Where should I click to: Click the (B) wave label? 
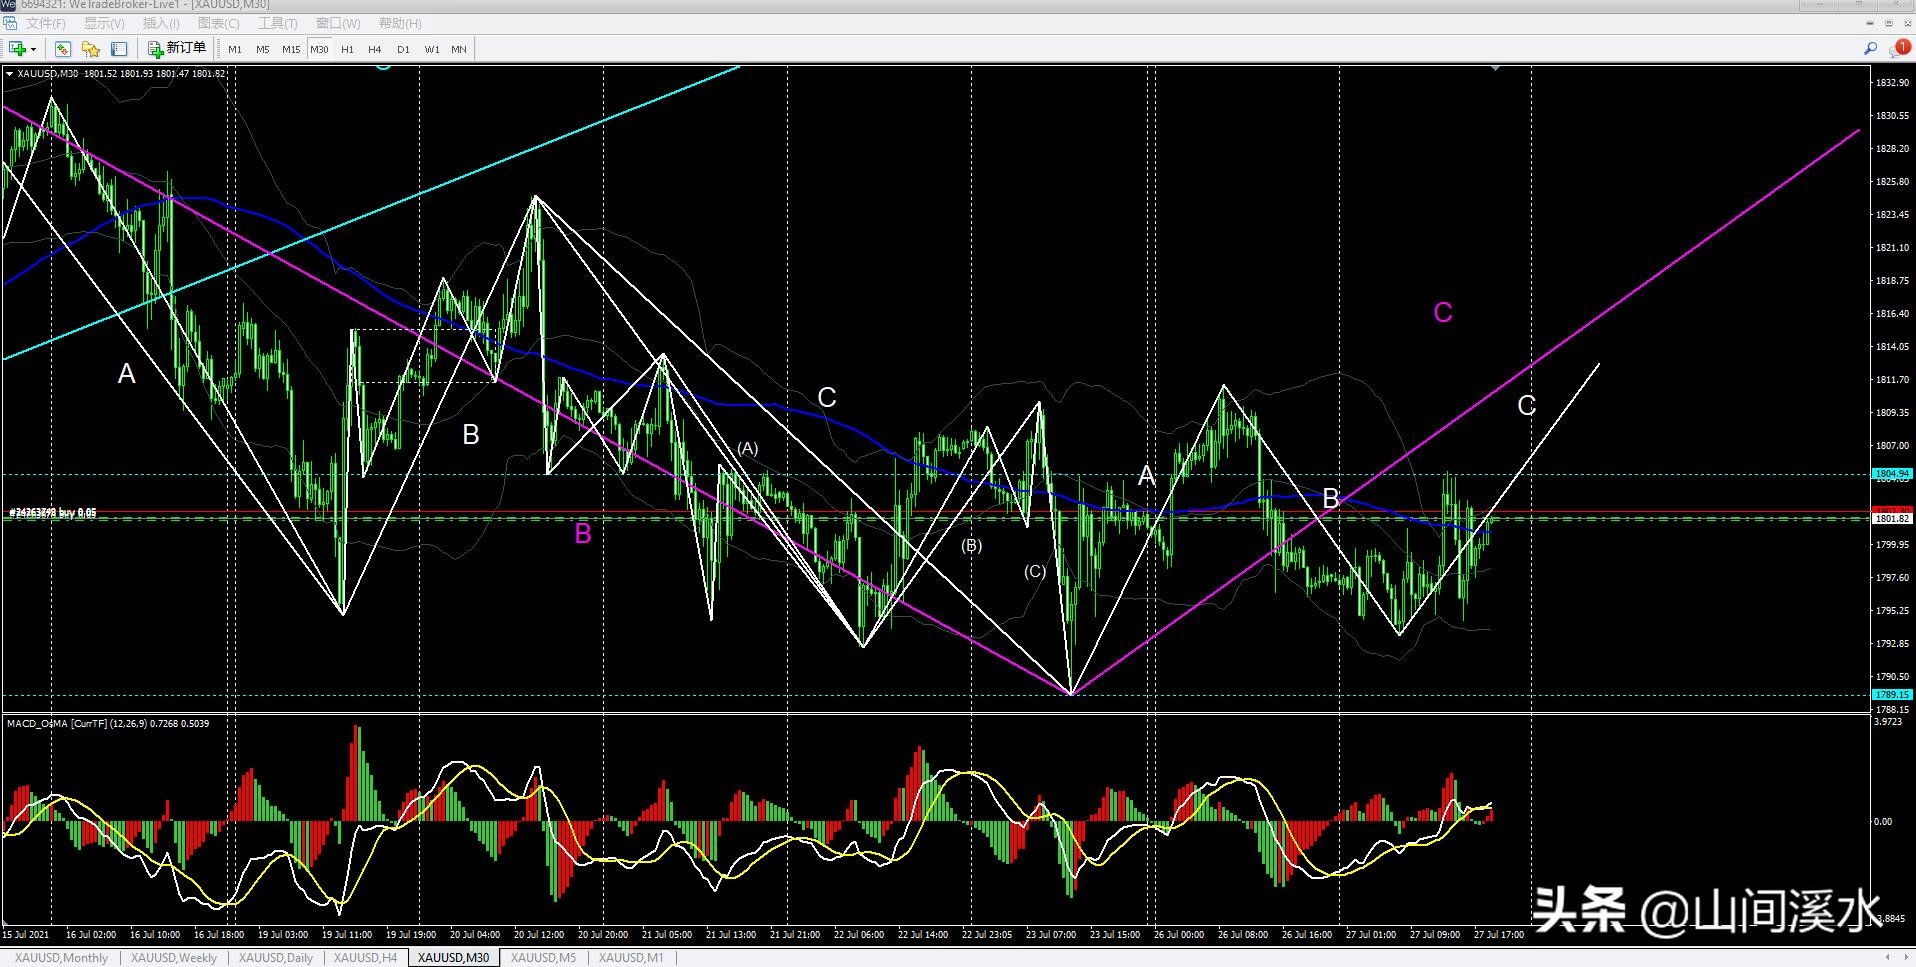pos(972,545)
